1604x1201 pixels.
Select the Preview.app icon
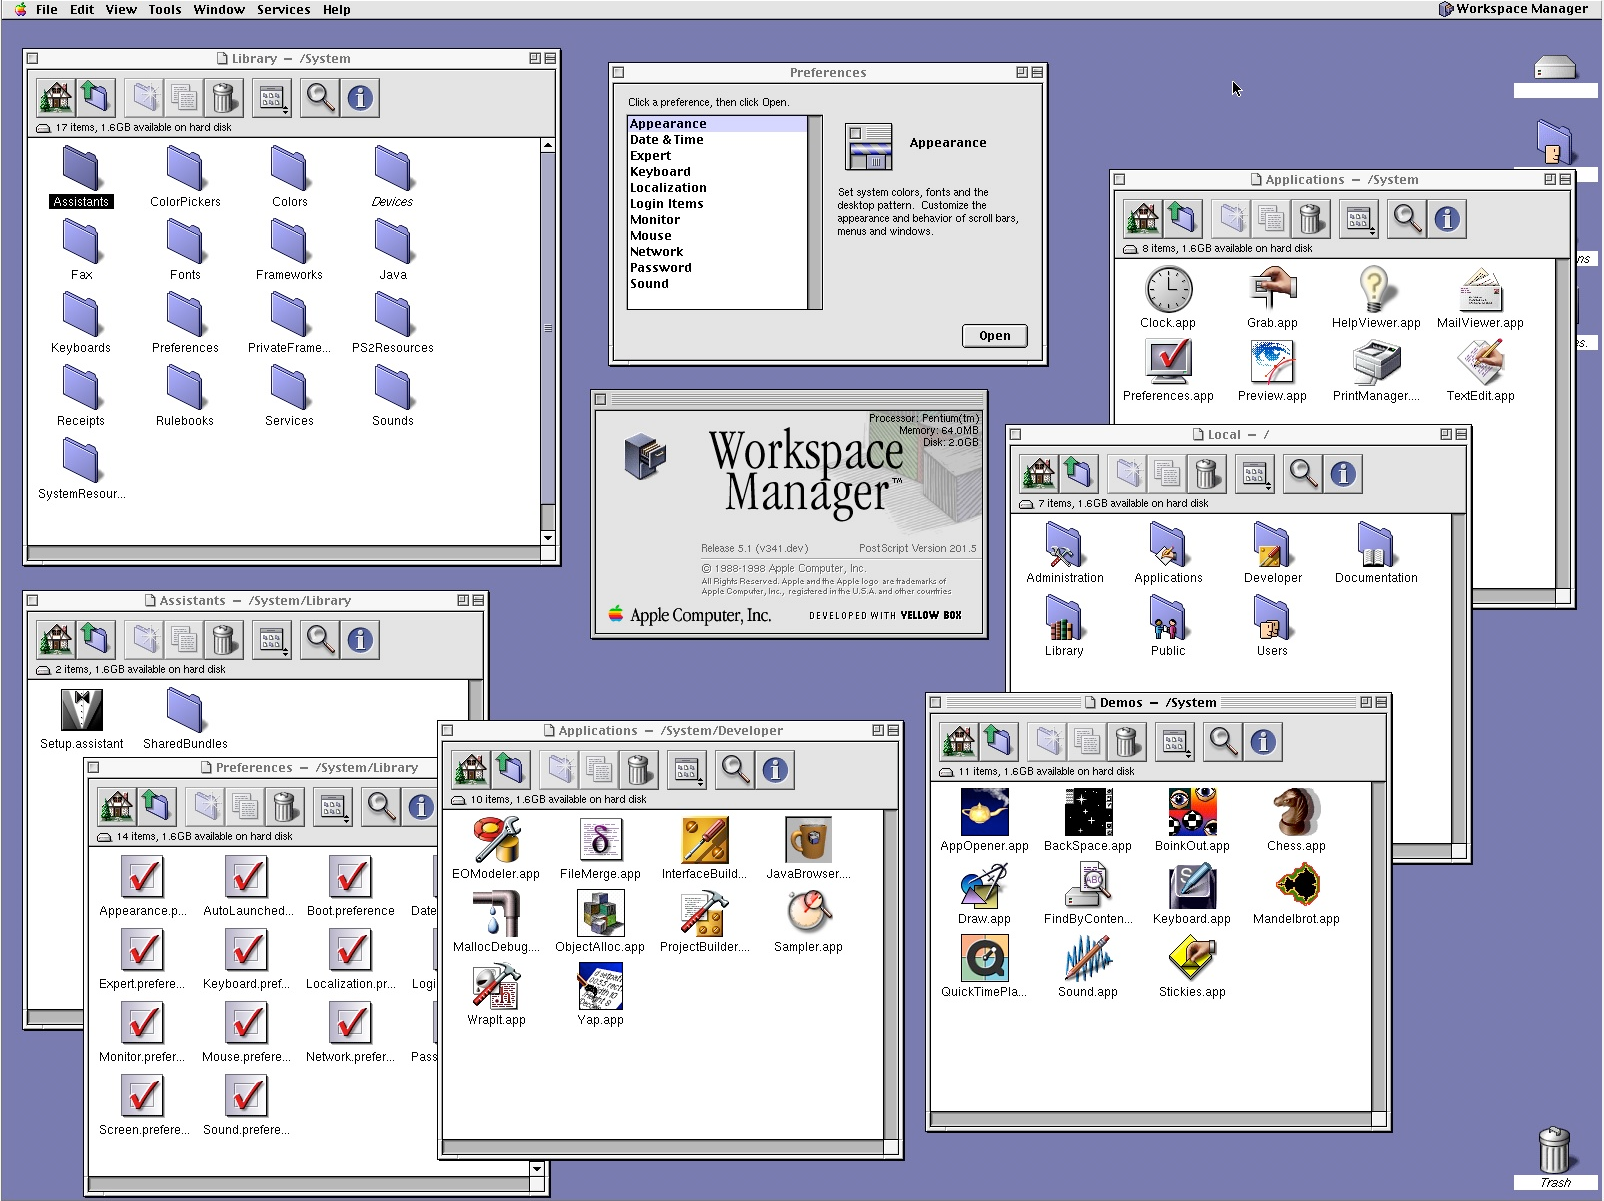tap(1272, 363)
